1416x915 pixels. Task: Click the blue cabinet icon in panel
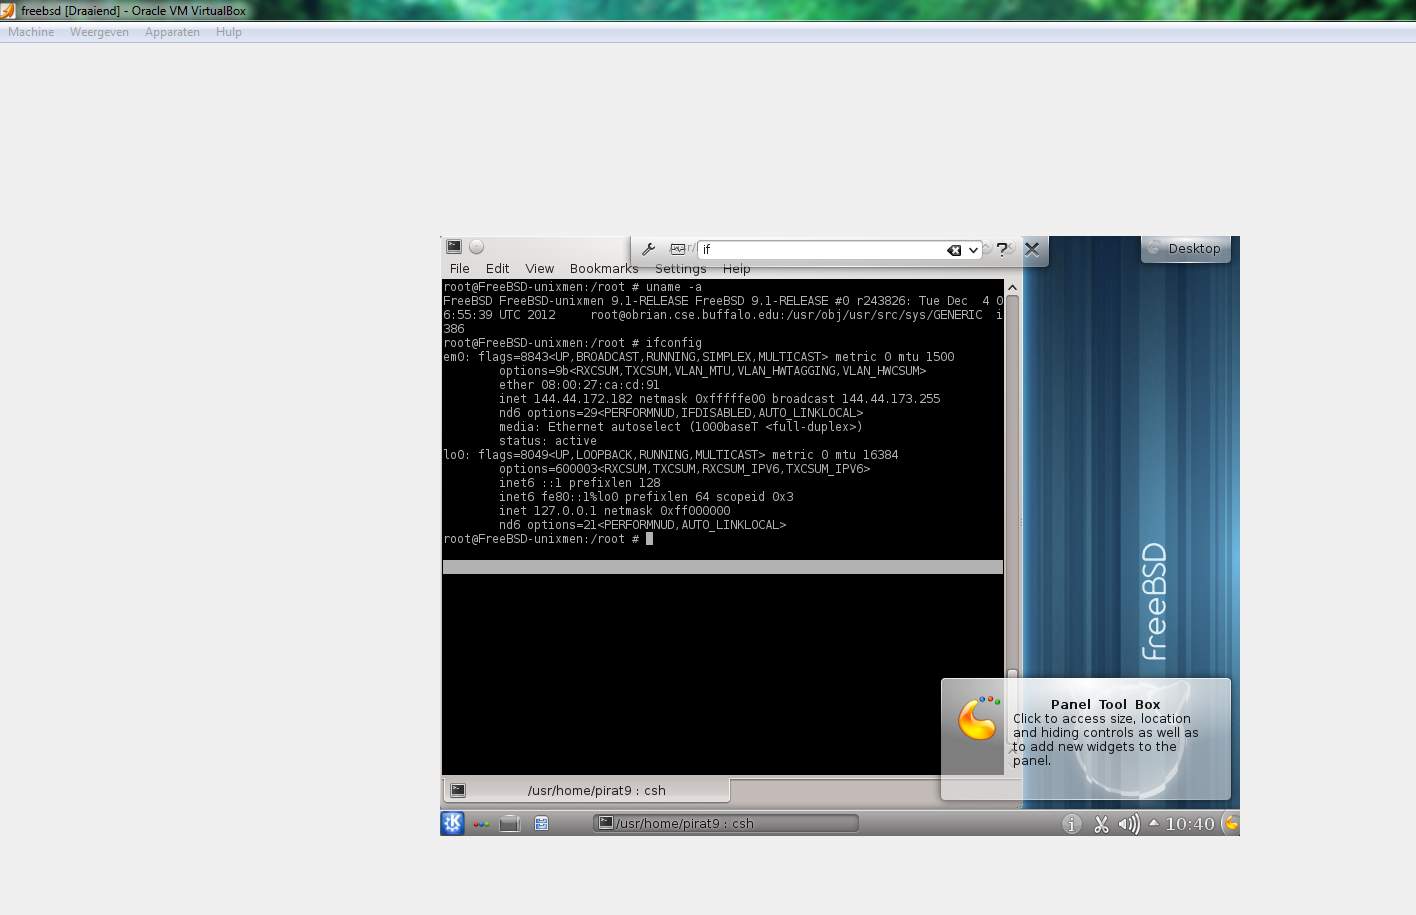pos(541,824)
